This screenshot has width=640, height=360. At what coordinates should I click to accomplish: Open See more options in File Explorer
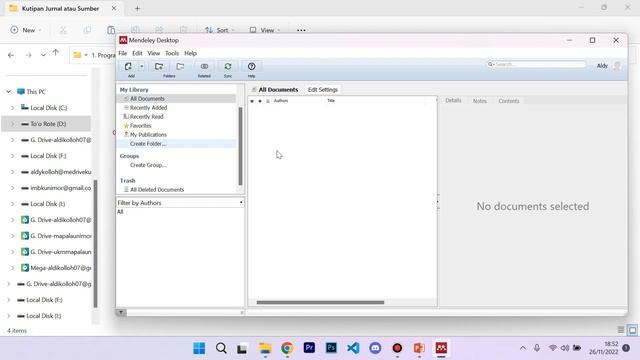[x=301, y=30]
